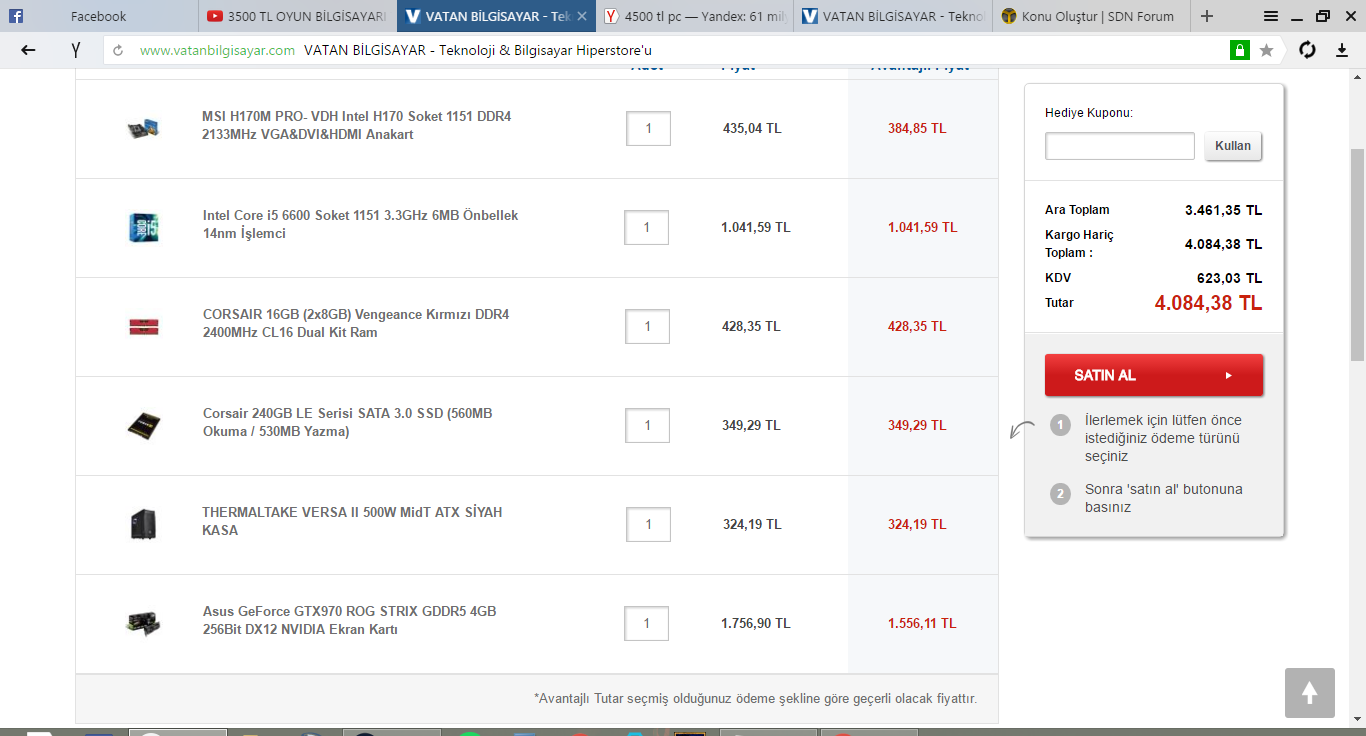Go back using the browser back arrow
The width and height of the screenshot is (1366, 736).
click(x=28, y=50)
